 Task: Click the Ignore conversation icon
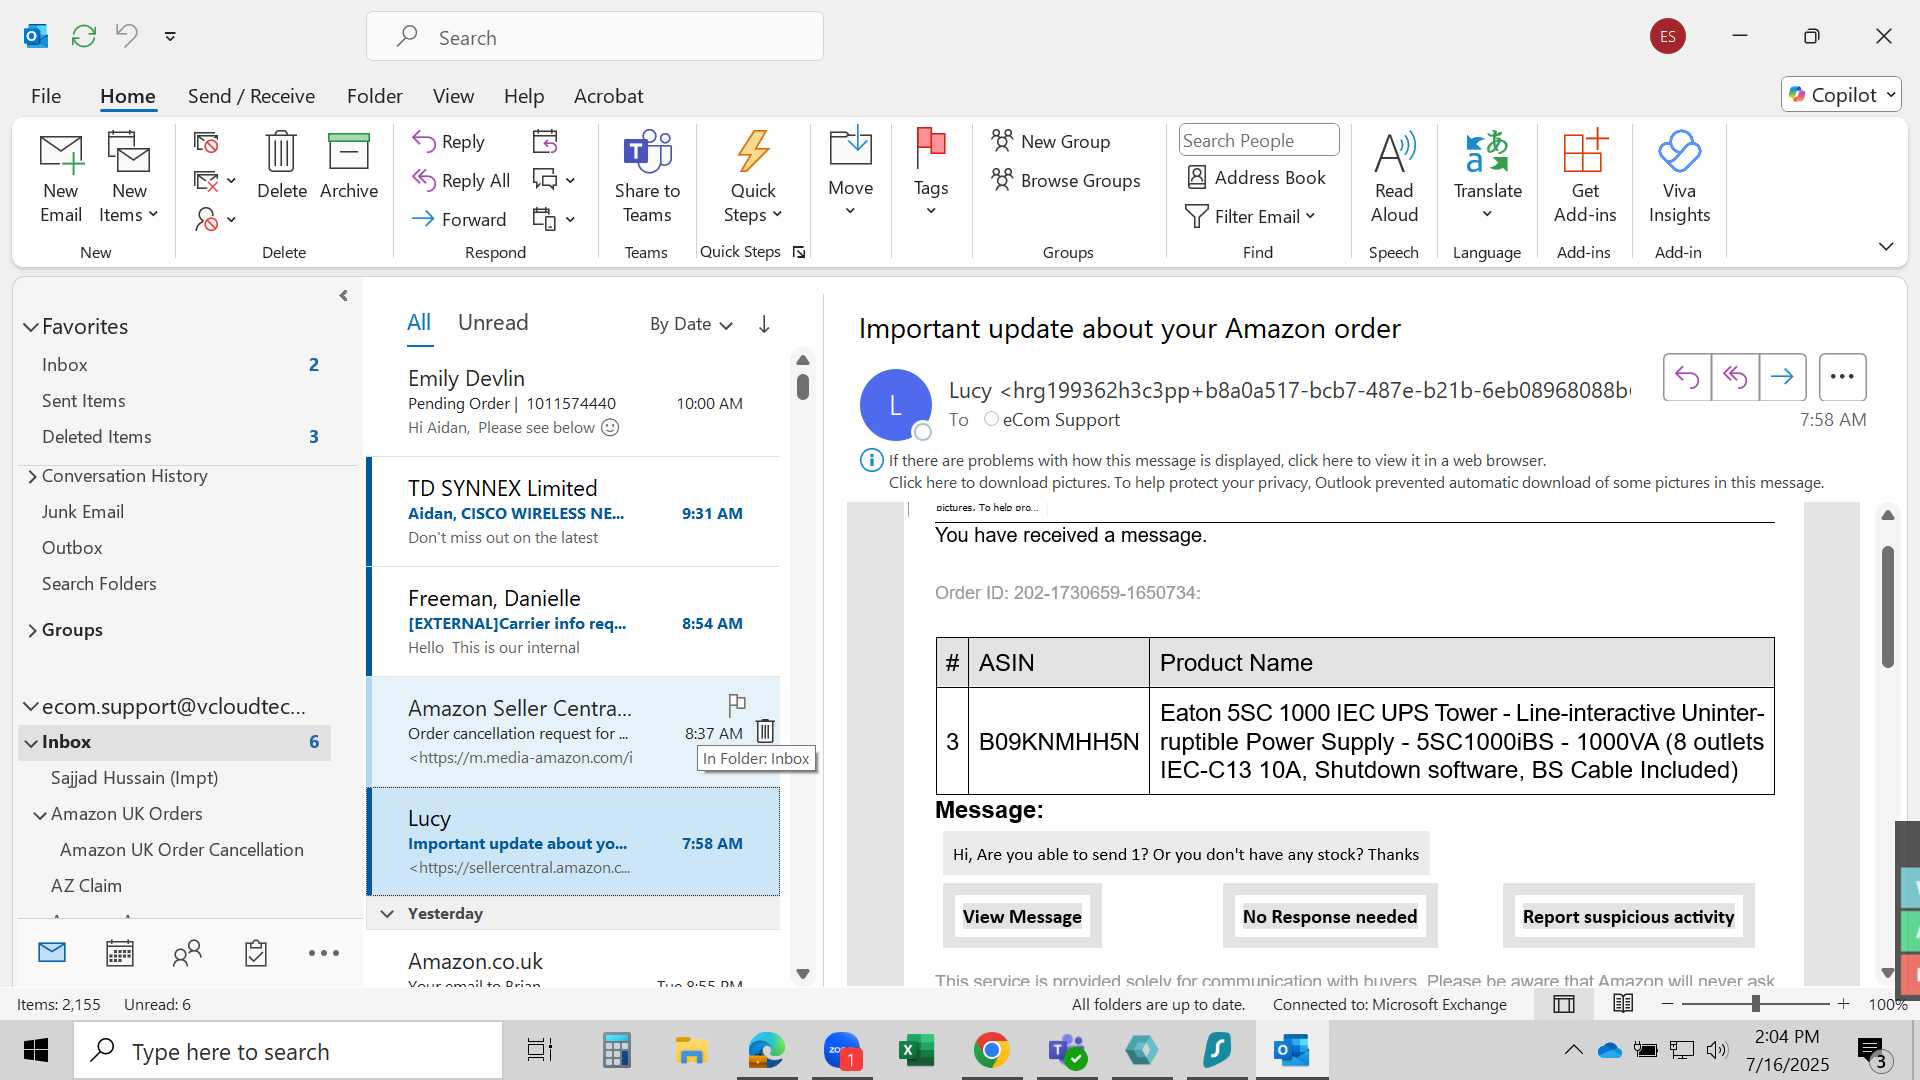206,143
